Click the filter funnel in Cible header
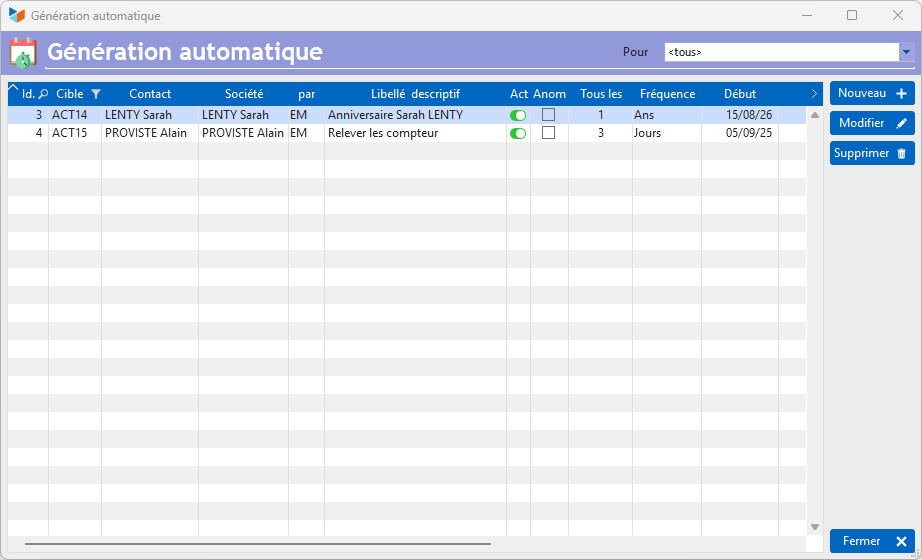 (x=96, y=94)
